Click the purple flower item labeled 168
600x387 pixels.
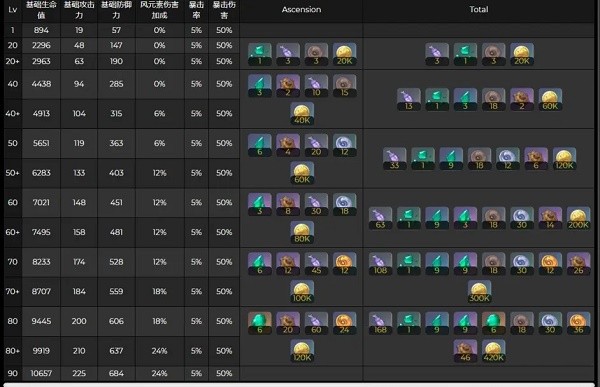(x=380, y=323)
